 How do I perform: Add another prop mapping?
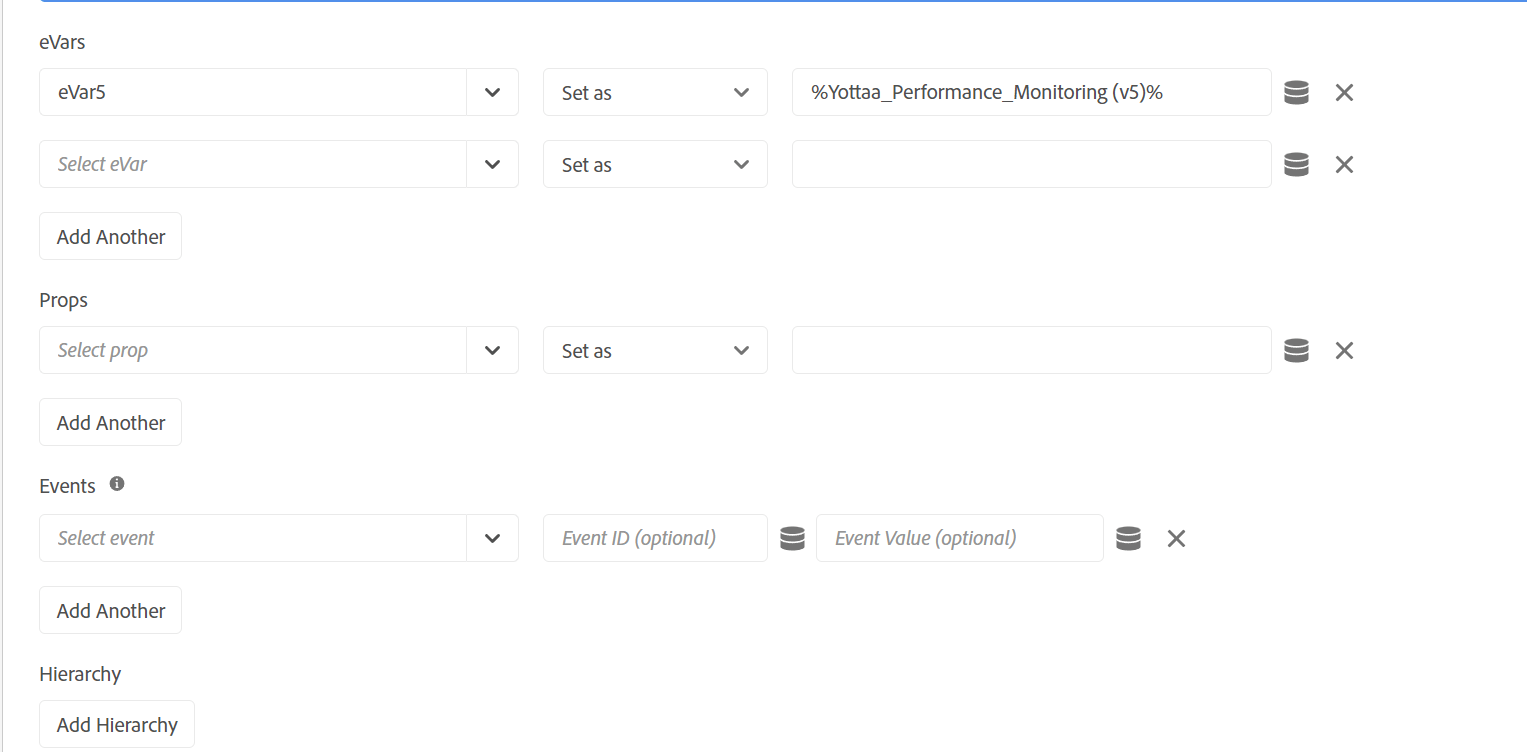pos(110,422)
